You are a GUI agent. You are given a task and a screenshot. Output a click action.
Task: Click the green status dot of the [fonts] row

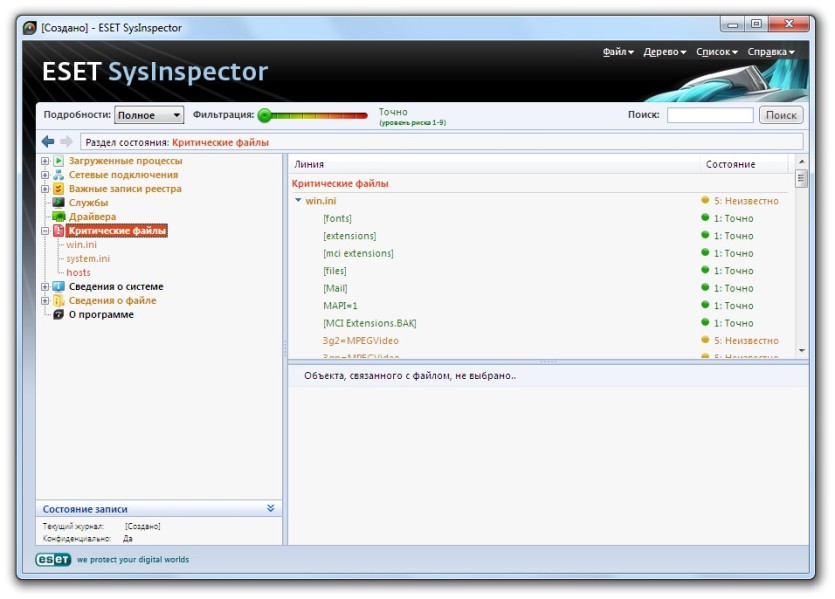pyautogui.click(x=705, y=218)
